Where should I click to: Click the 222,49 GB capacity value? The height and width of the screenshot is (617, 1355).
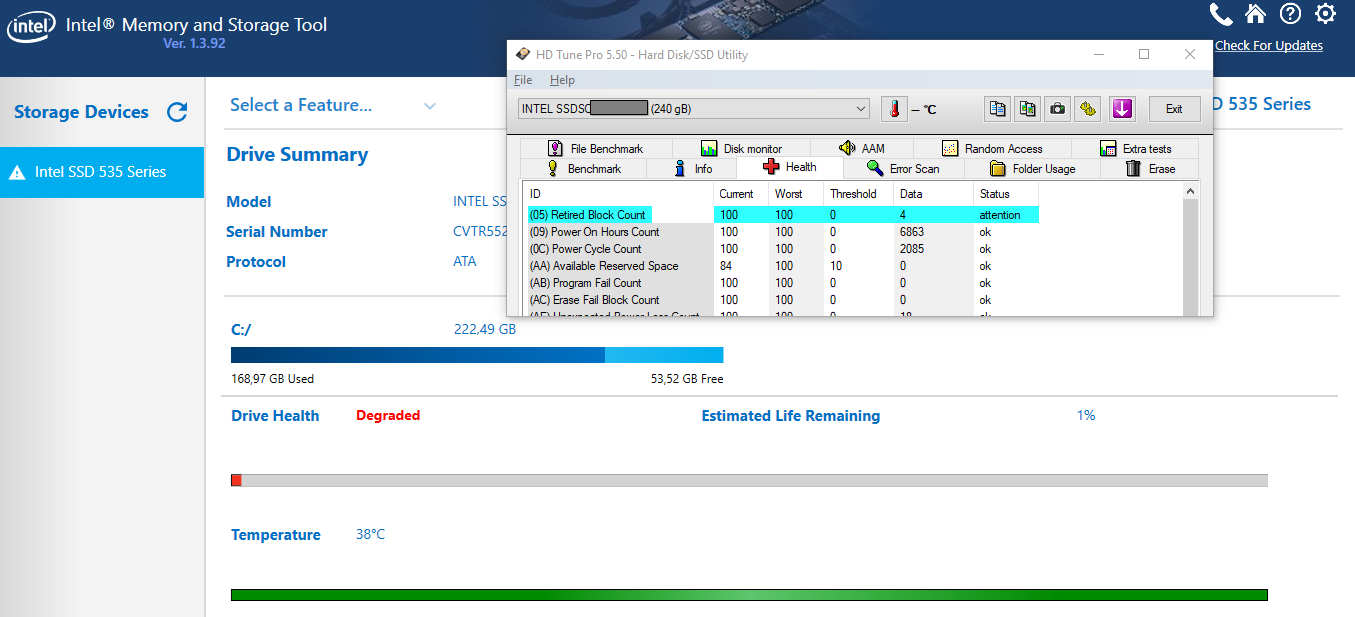pyautogui.click(x=485, y=329)
